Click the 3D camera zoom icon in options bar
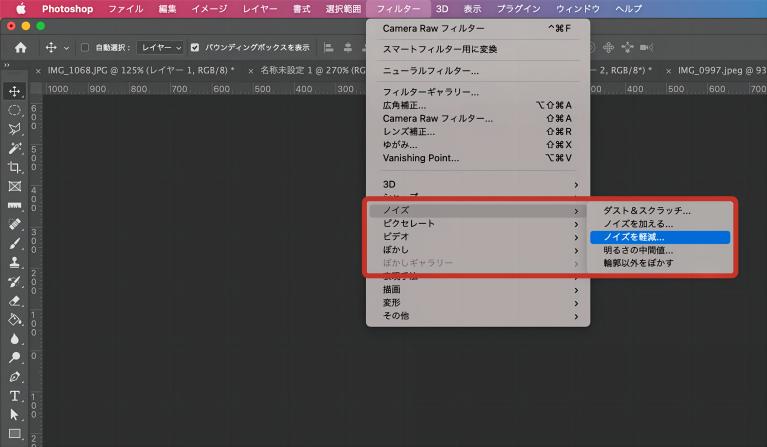The image size is (767, 447). pyautogui.click(x=646, y=47)
